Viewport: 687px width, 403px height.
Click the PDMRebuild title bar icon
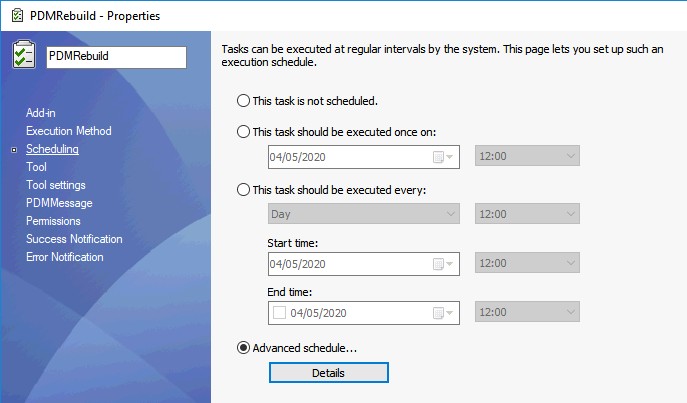pyautogui.click(x=16, y=16)
